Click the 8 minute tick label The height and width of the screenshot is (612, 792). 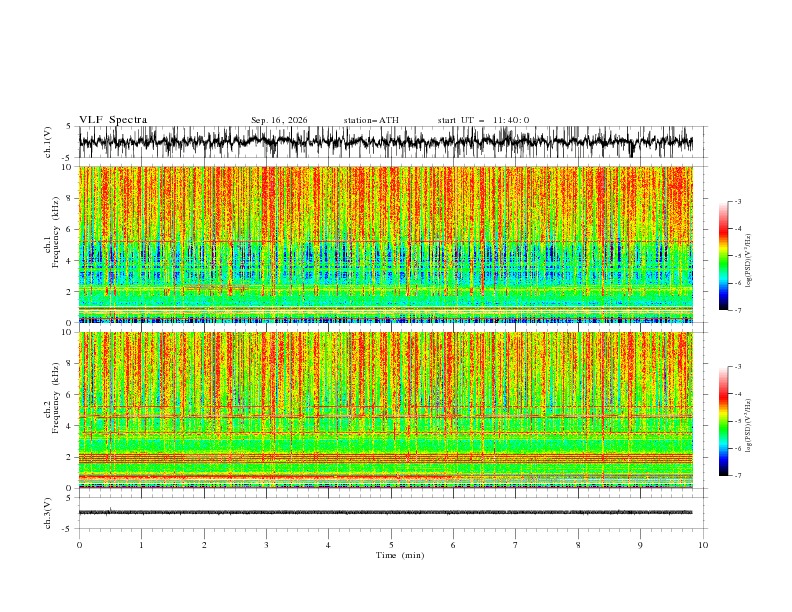578,545
